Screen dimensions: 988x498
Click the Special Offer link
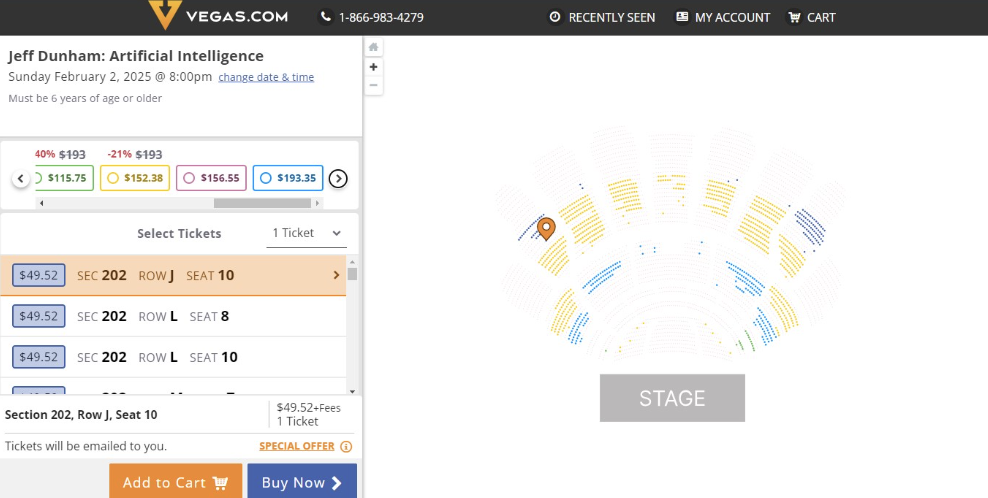point(297,446)
